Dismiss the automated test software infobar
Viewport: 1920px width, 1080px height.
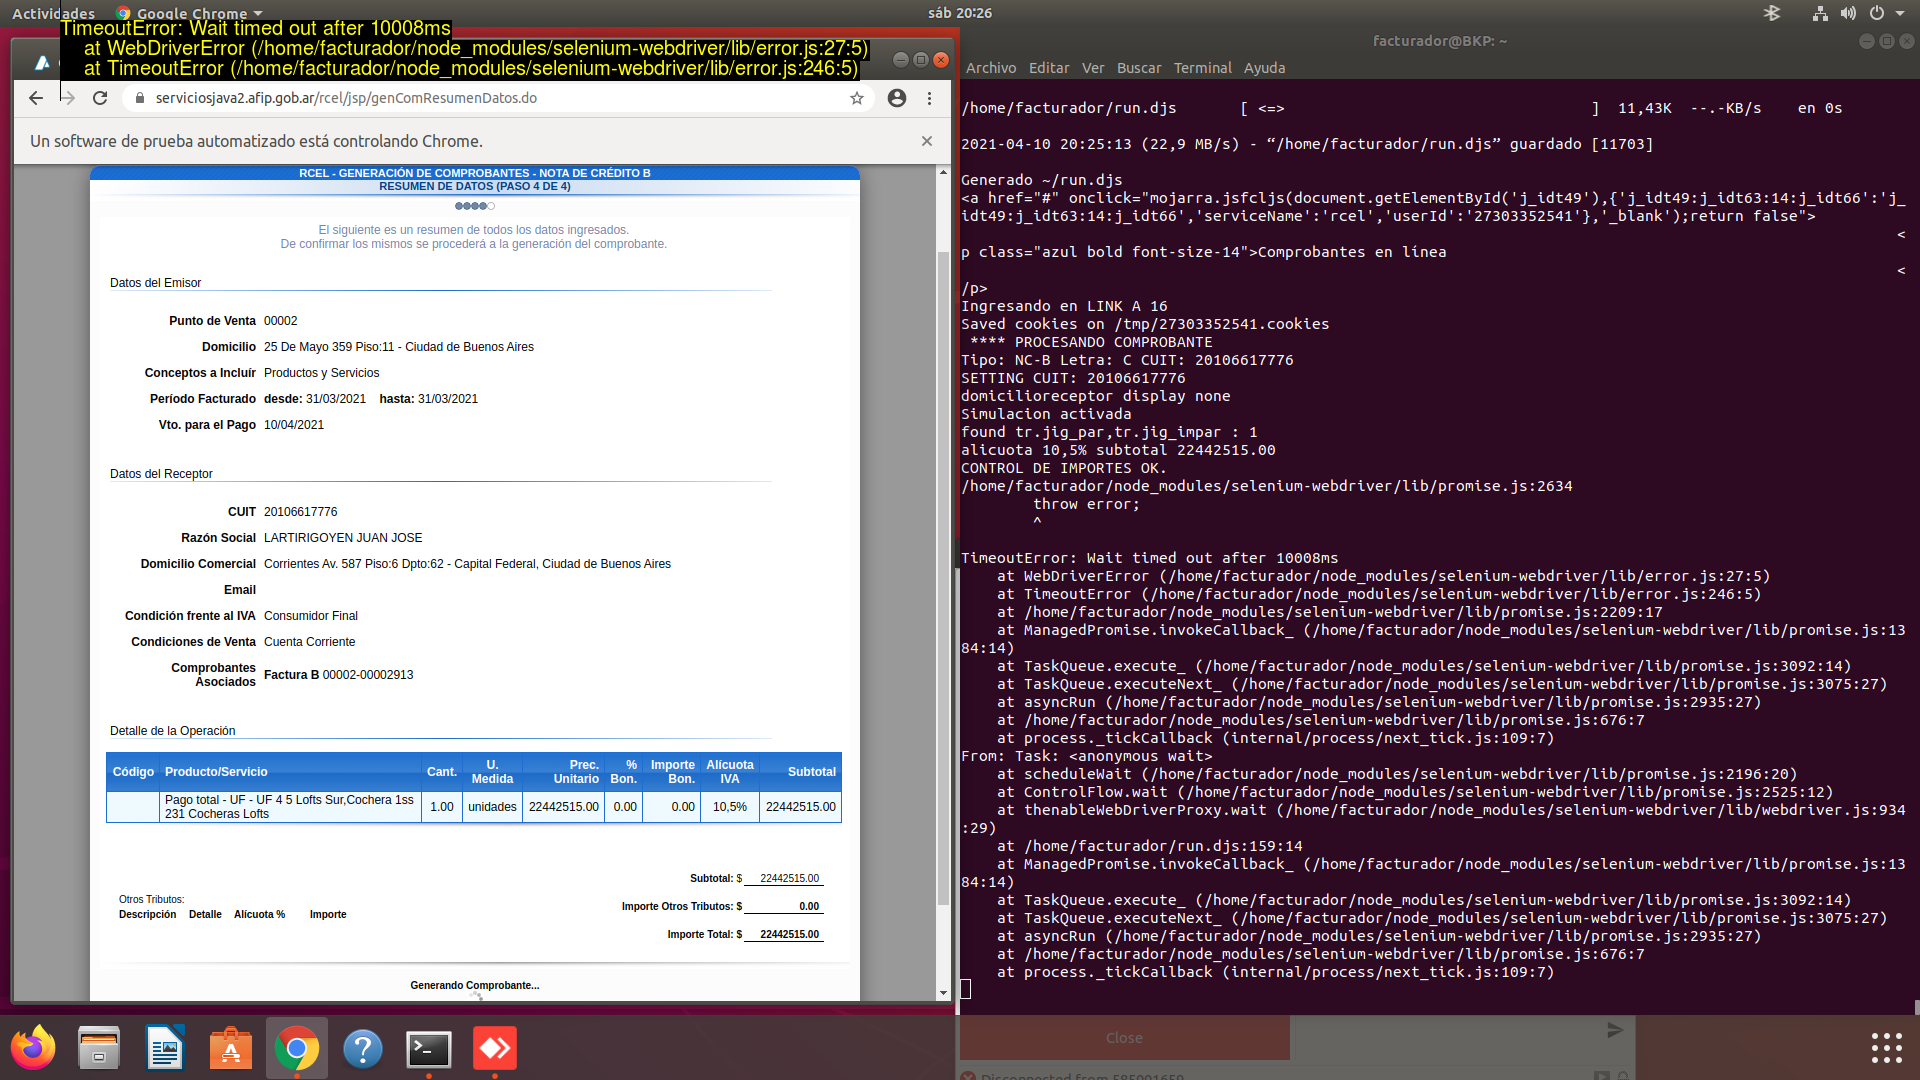(927, 141)
